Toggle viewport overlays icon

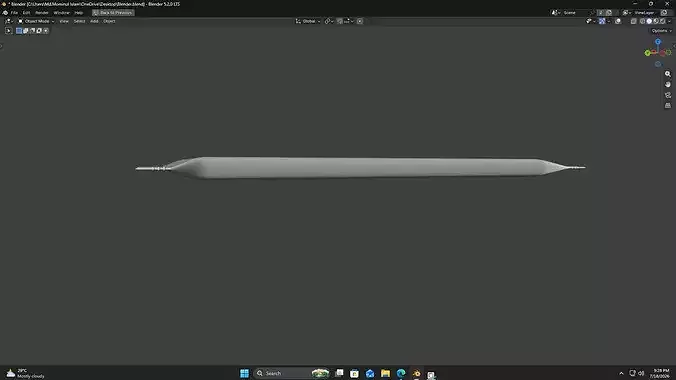pos(618,21)
